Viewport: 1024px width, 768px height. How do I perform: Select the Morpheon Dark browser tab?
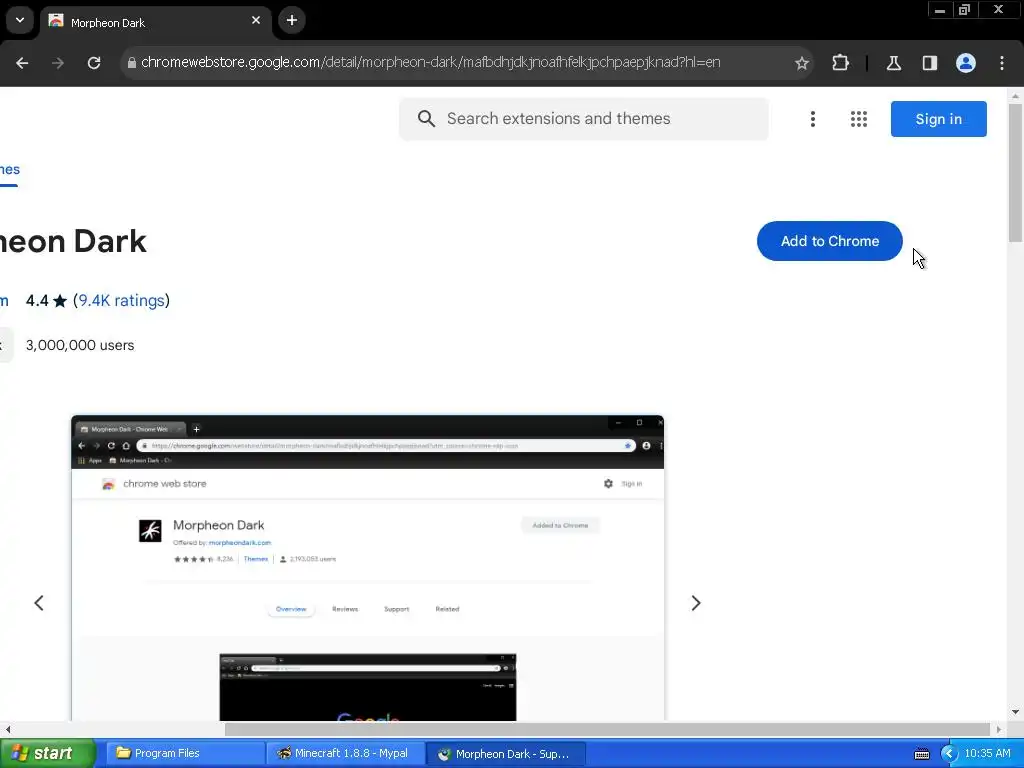coord(155,22)
